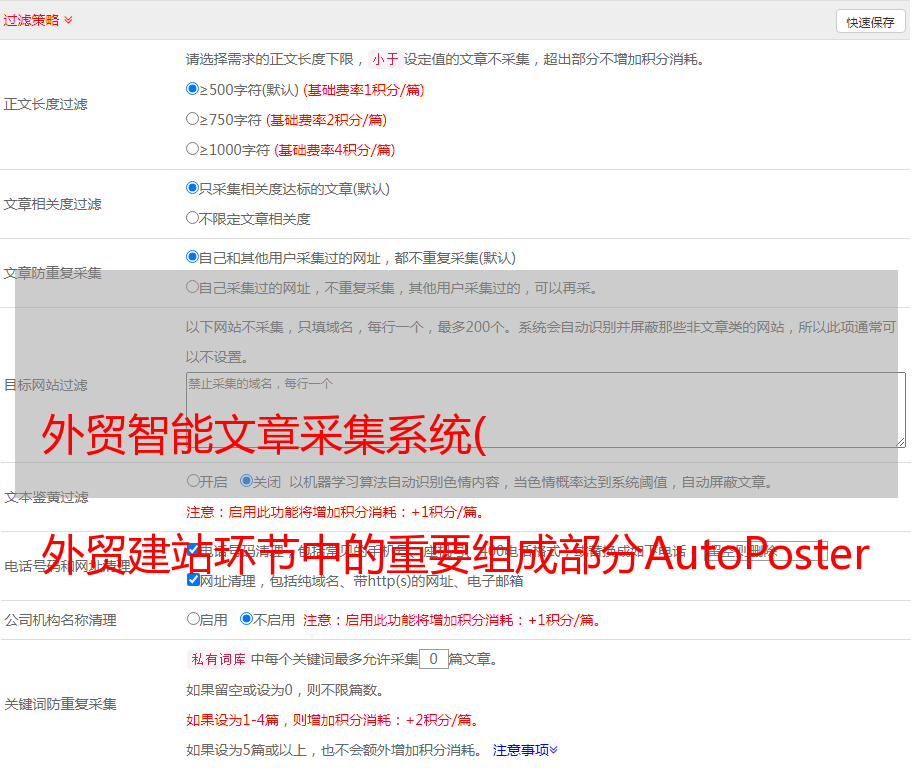
Task: Expand the 注意事项 link
Action: [525, 750]
